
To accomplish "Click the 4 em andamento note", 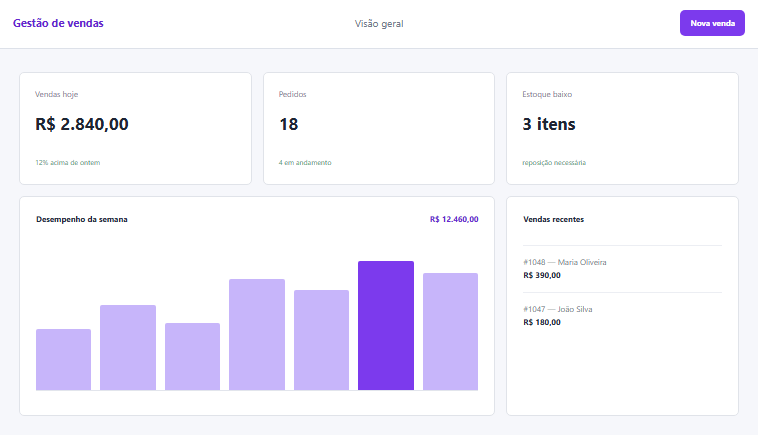I will coord(305,162).
